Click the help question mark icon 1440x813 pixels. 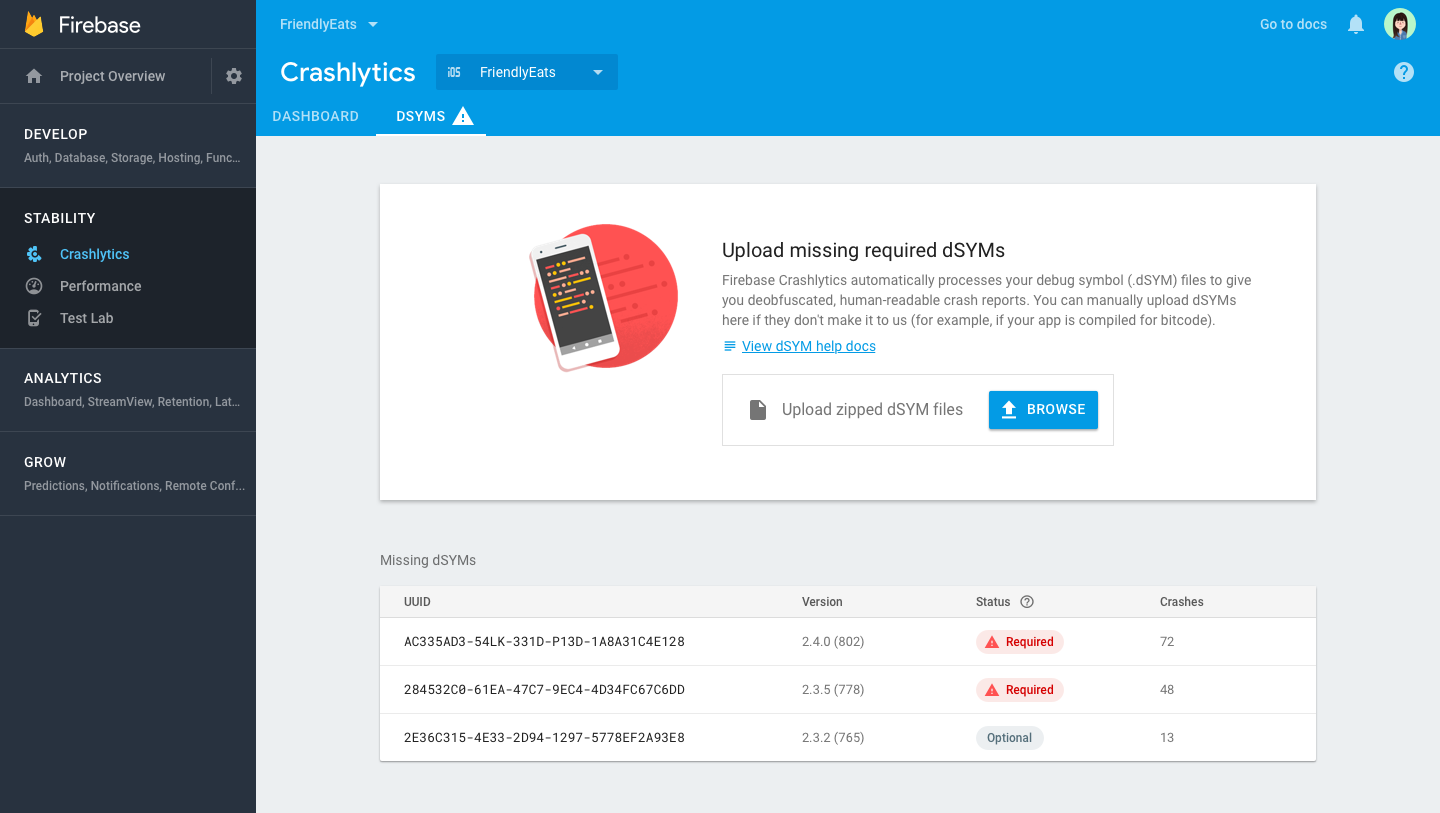tap(1404, 72)
